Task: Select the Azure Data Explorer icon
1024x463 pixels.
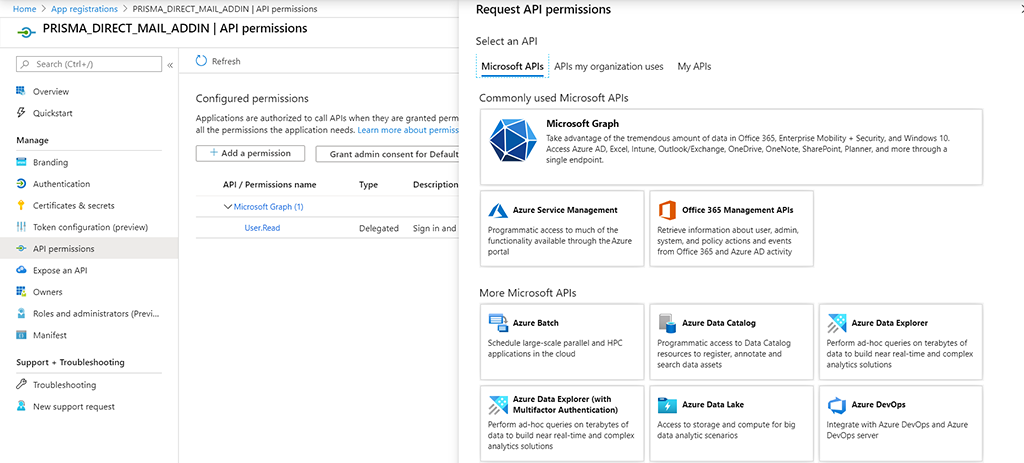Action: coord(837,323)
